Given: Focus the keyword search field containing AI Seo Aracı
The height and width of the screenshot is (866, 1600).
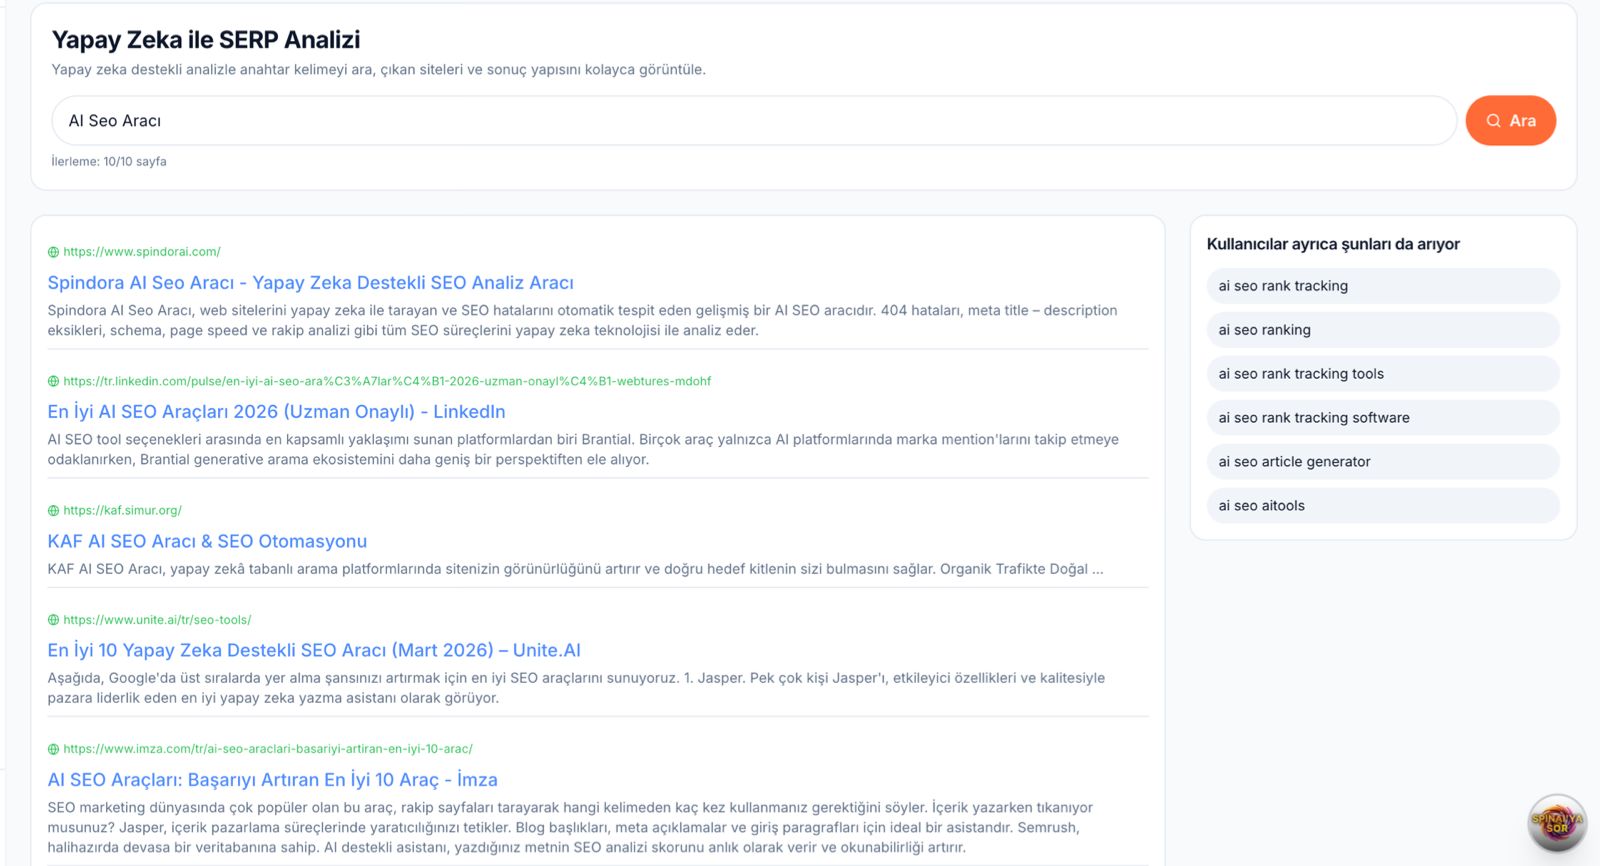Looking at the screenshot, I should click(754, 121).
